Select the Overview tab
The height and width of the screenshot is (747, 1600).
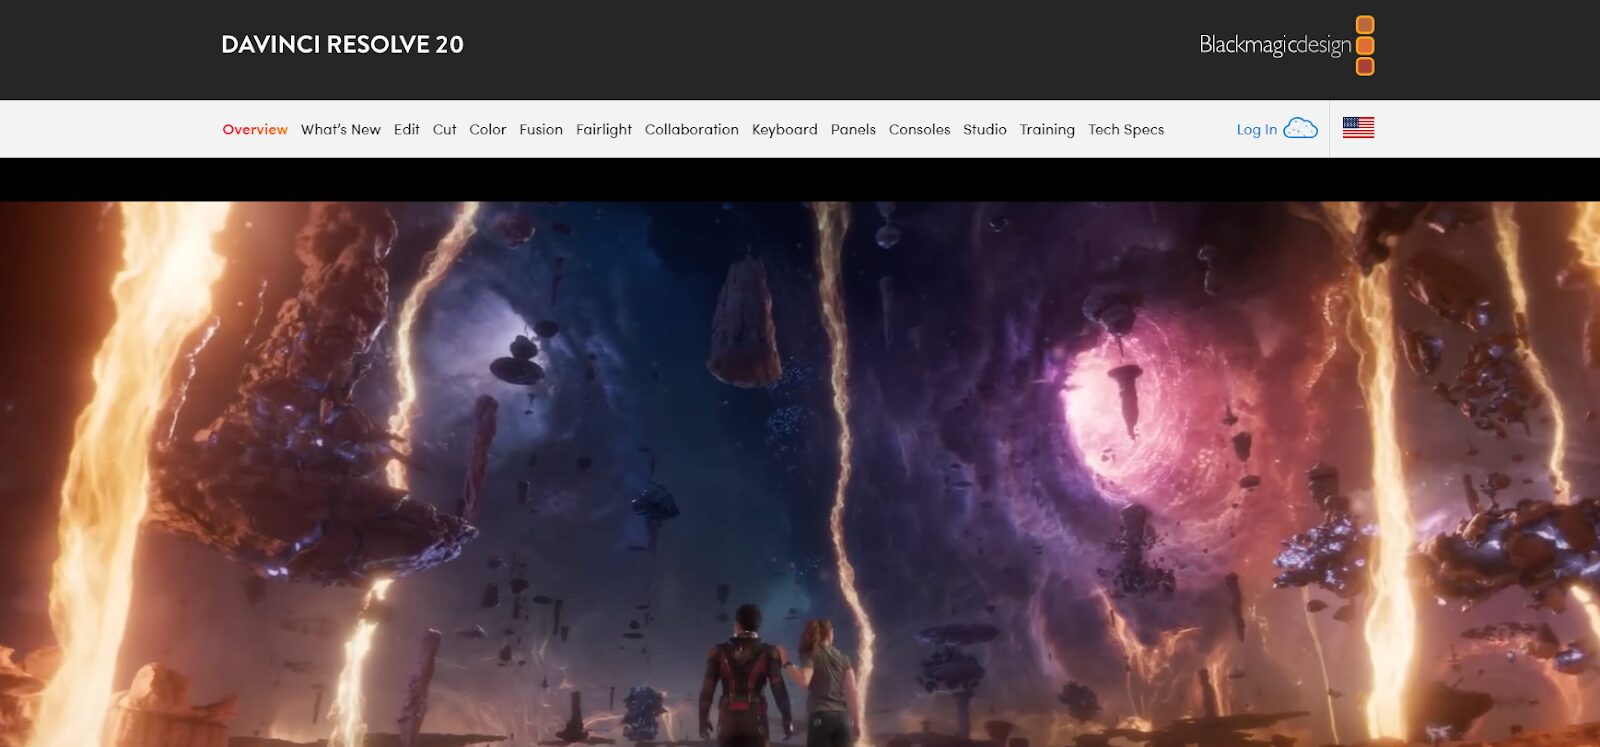pos(255,129)
